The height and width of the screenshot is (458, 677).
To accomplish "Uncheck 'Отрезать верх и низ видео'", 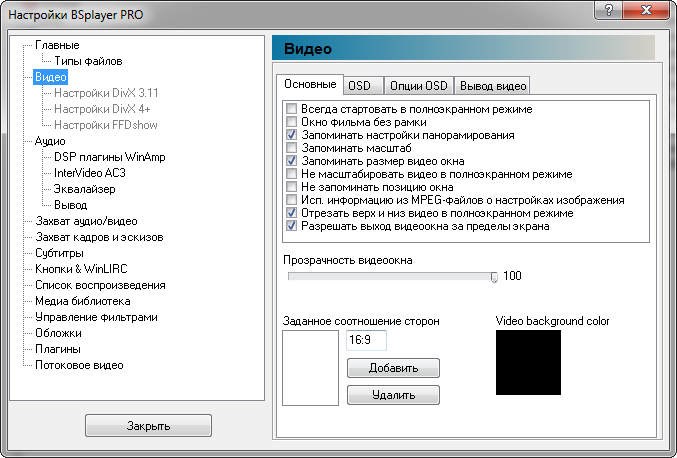I will (291, 213).
